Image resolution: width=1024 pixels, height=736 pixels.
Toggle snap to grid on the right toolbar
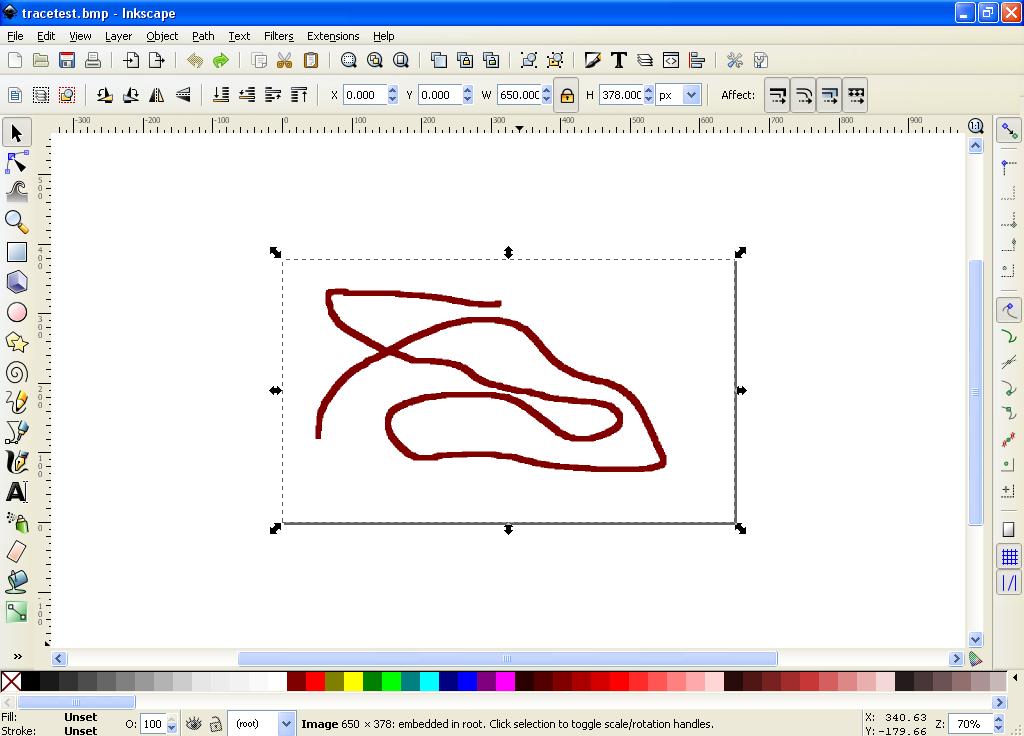pyautogui.click(x=1009, y=555)
